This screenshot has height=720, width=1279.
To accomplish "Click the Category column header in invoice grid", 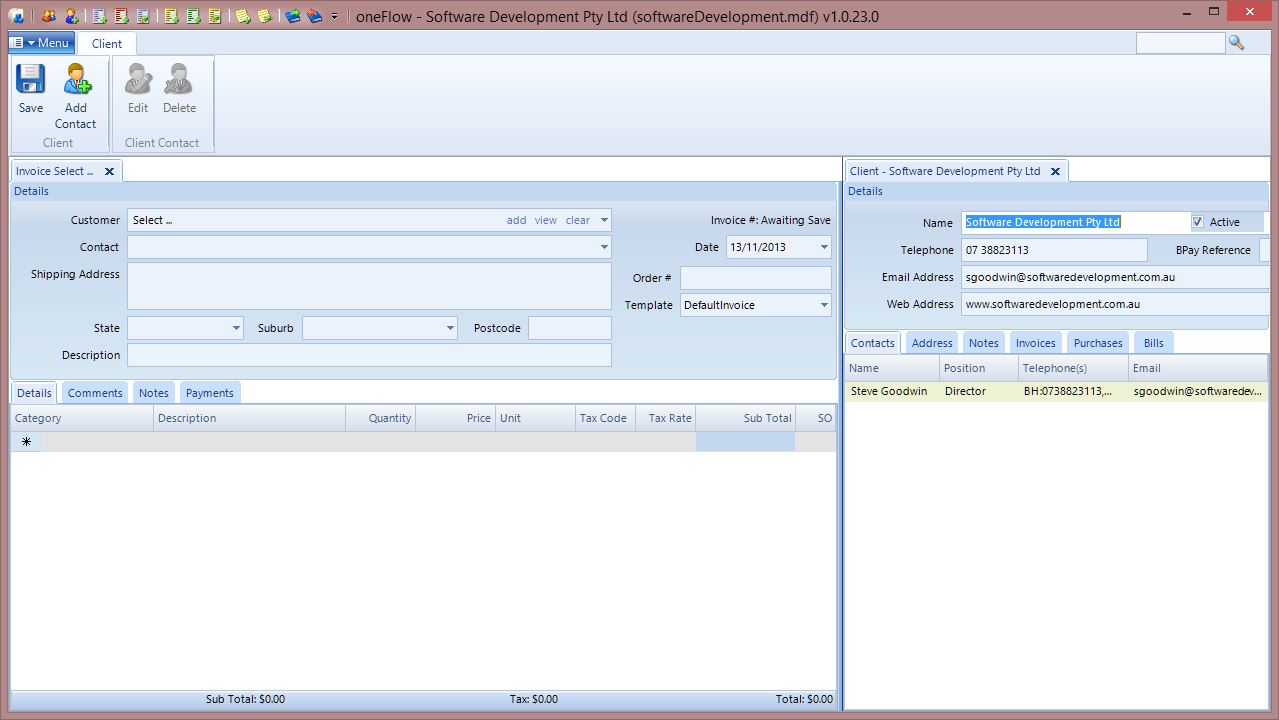I will coord(82,418).
